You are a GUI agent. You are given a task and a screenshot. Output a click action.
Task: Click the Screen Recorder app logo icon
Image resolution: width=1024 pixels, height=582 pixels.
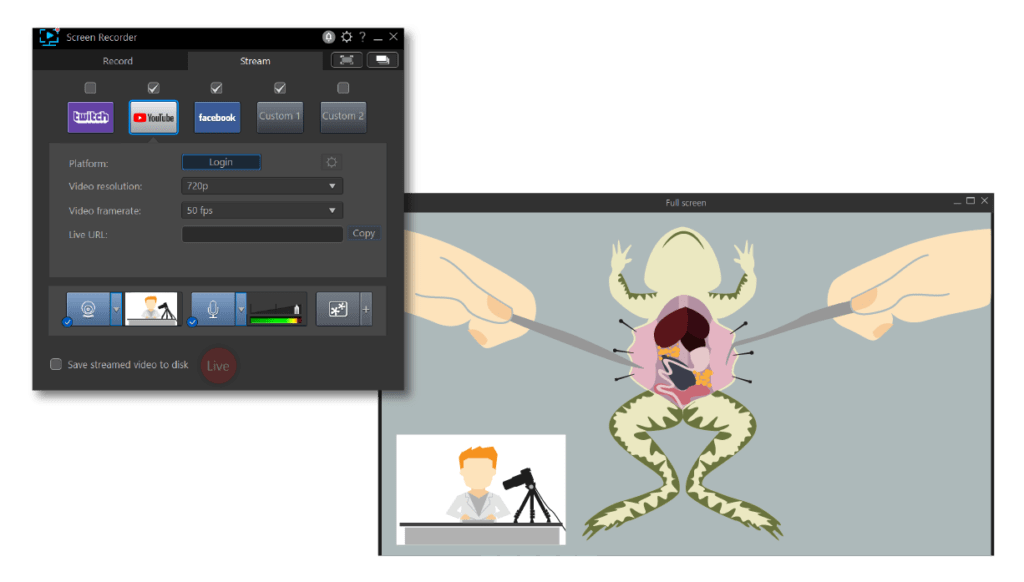[x=49, y=37]
